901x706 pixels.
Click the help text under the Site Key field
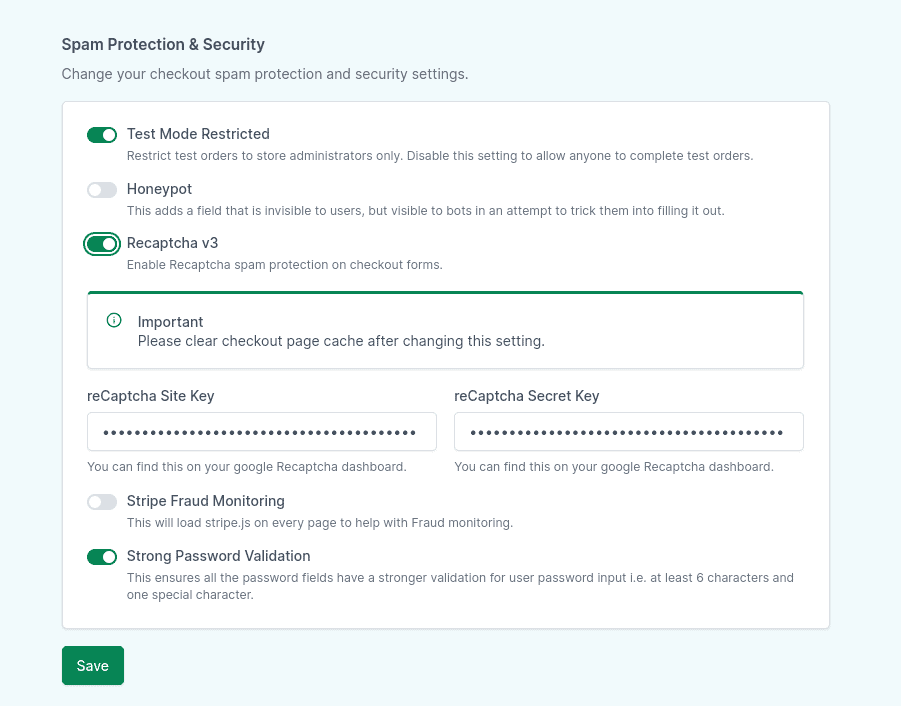click(x=246, y=467)
